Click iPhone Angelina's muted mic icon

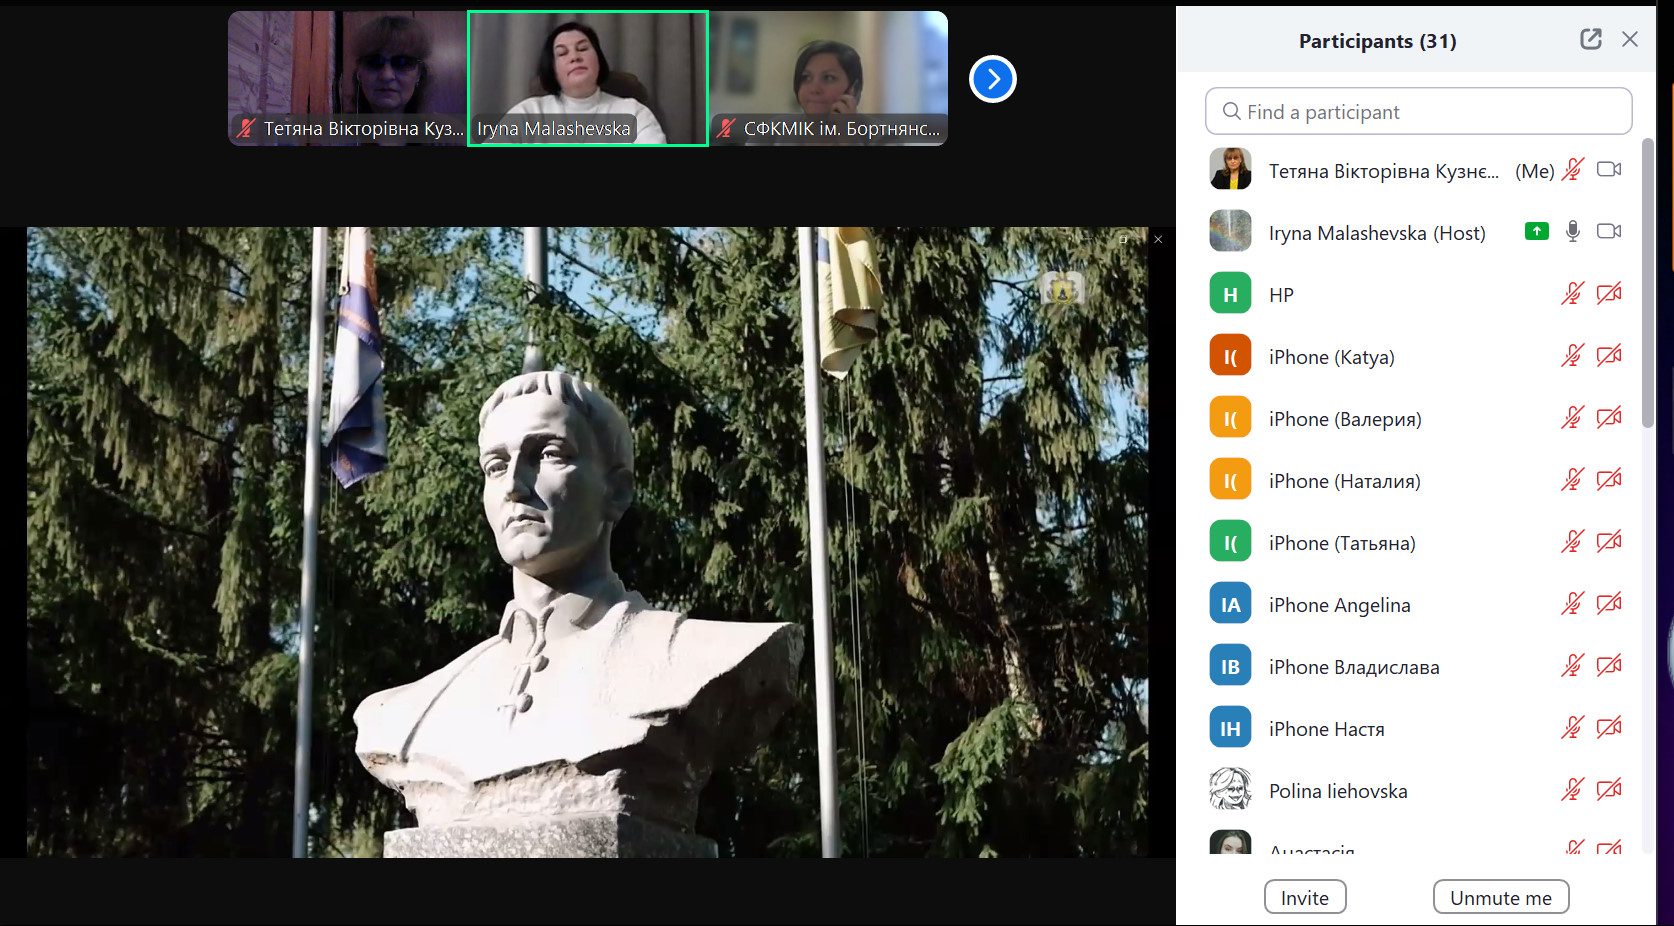[x=1573, y=604]
